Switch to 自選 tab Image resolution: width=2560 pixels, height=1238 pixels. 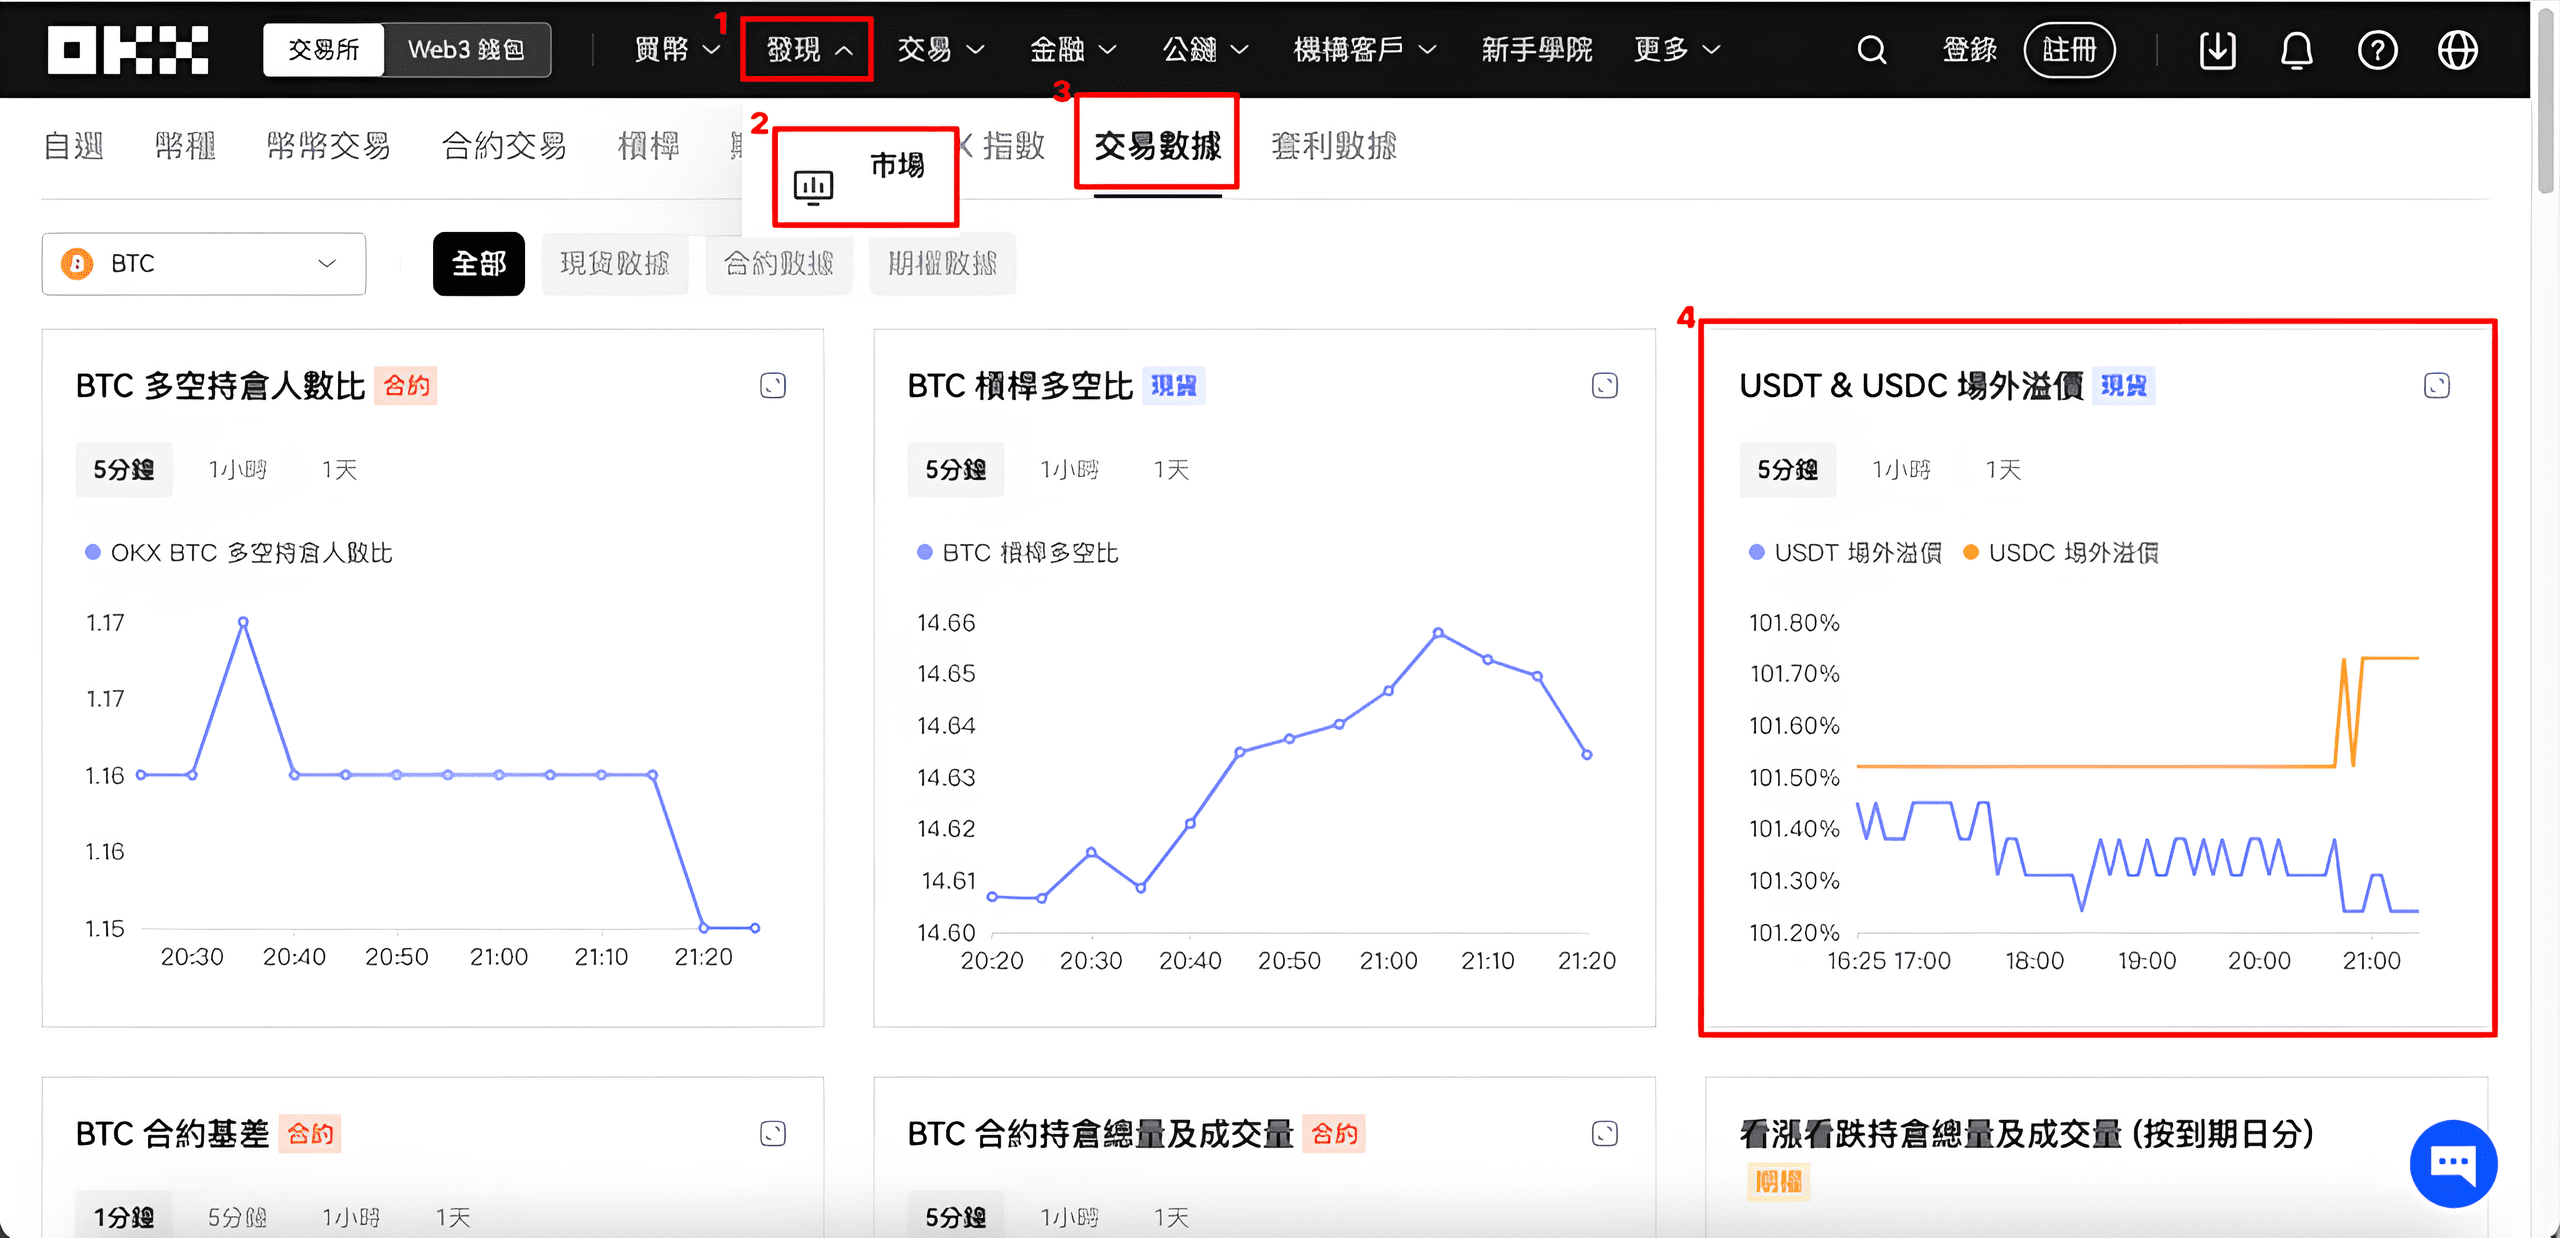pos(74,147)
